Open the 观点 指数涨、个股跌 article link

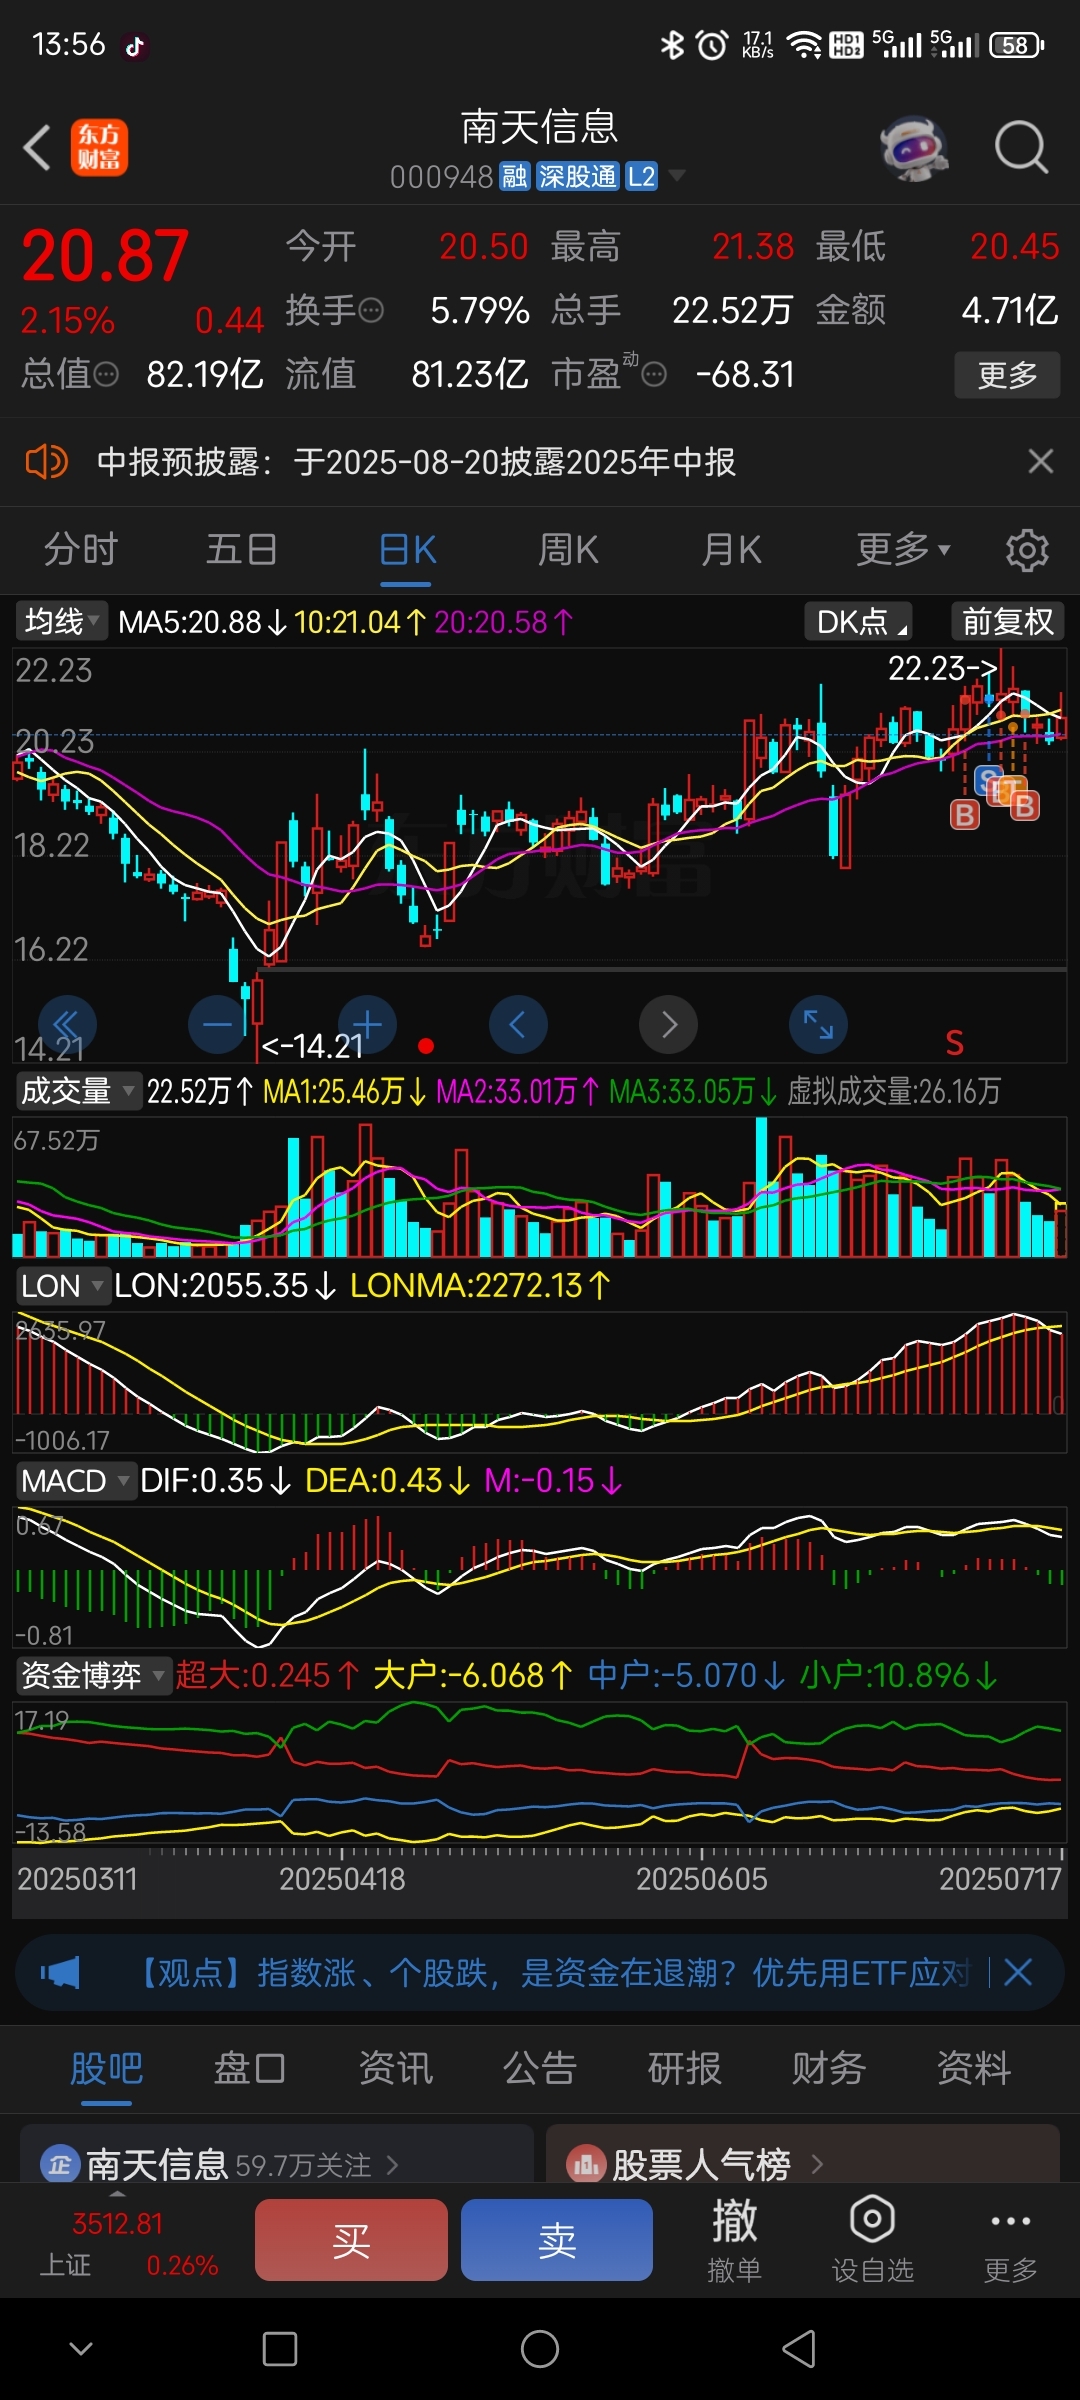[552, 1973]
